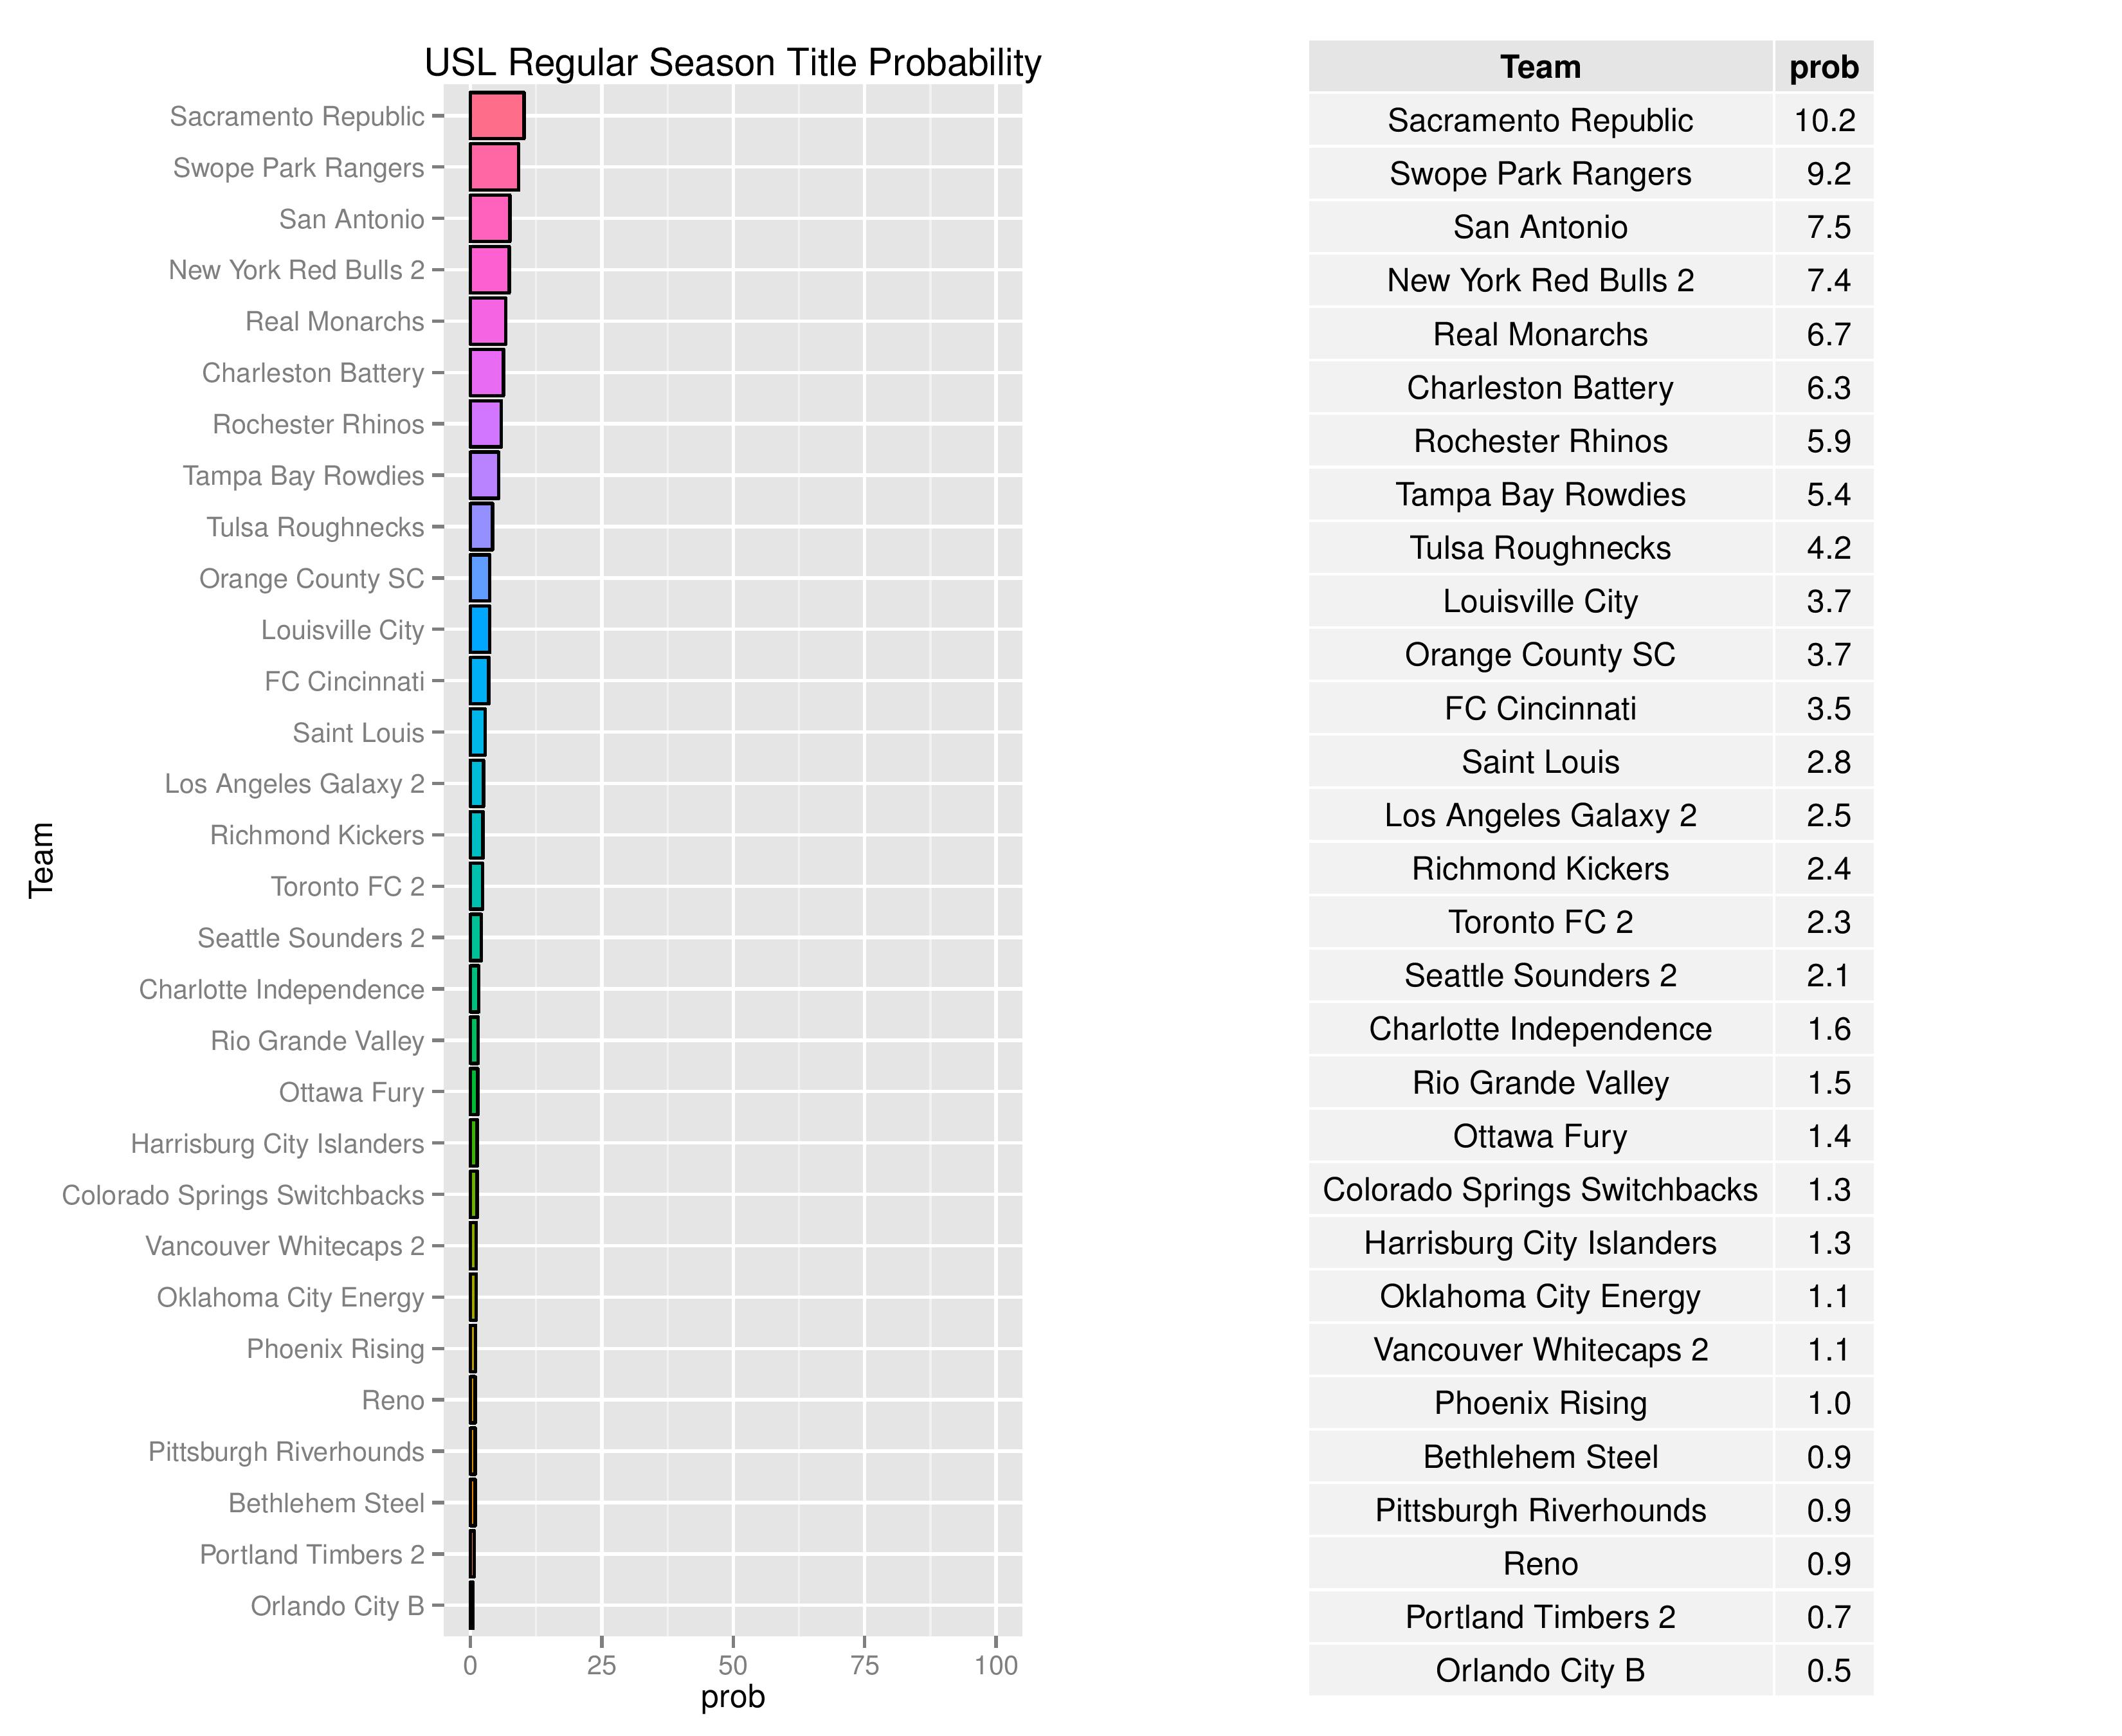Click the chart title 'USL Regular Season Title Probability'
The image size is (2122, 1736).
(x=732, y=62)
